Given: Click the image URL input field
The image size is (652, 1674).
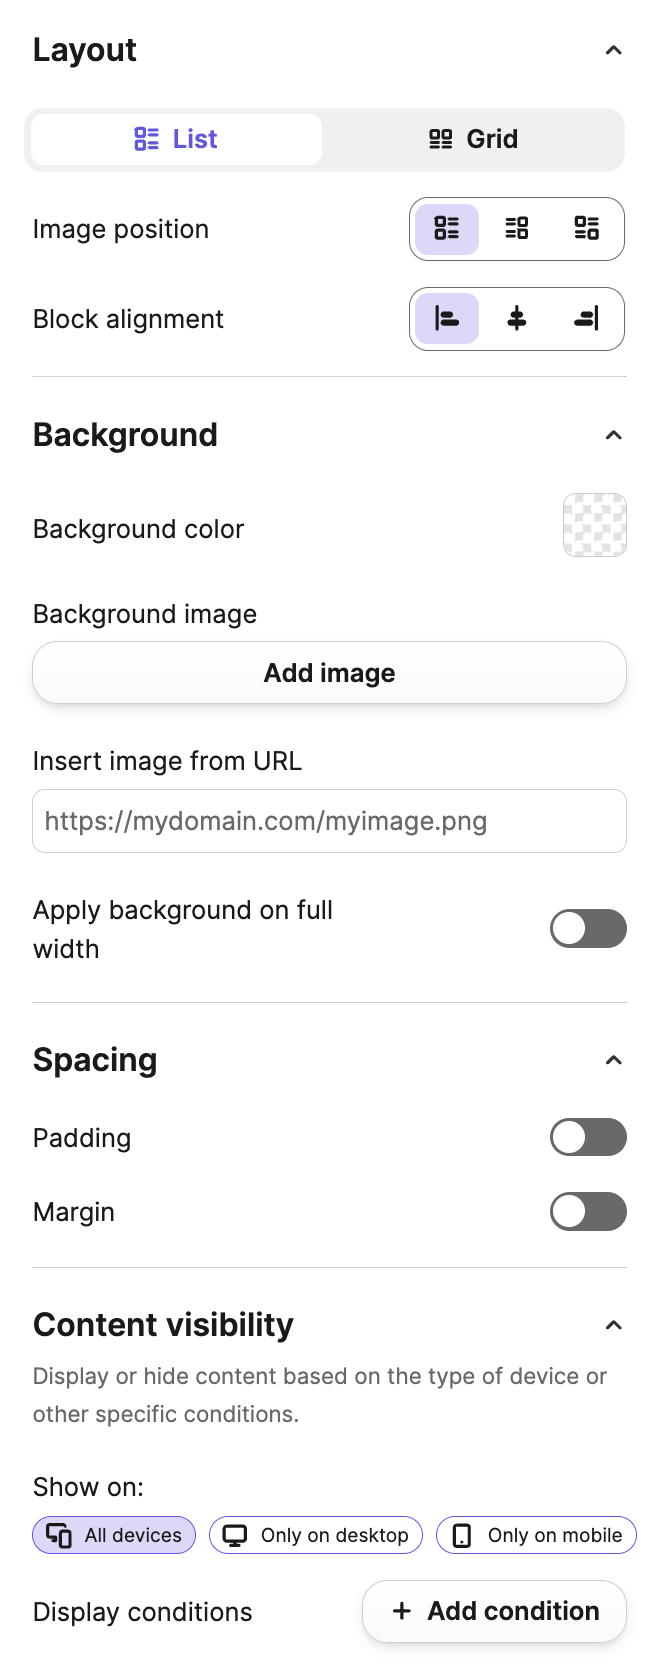Looking at the screenshot, I should click(x=329, y=821).
